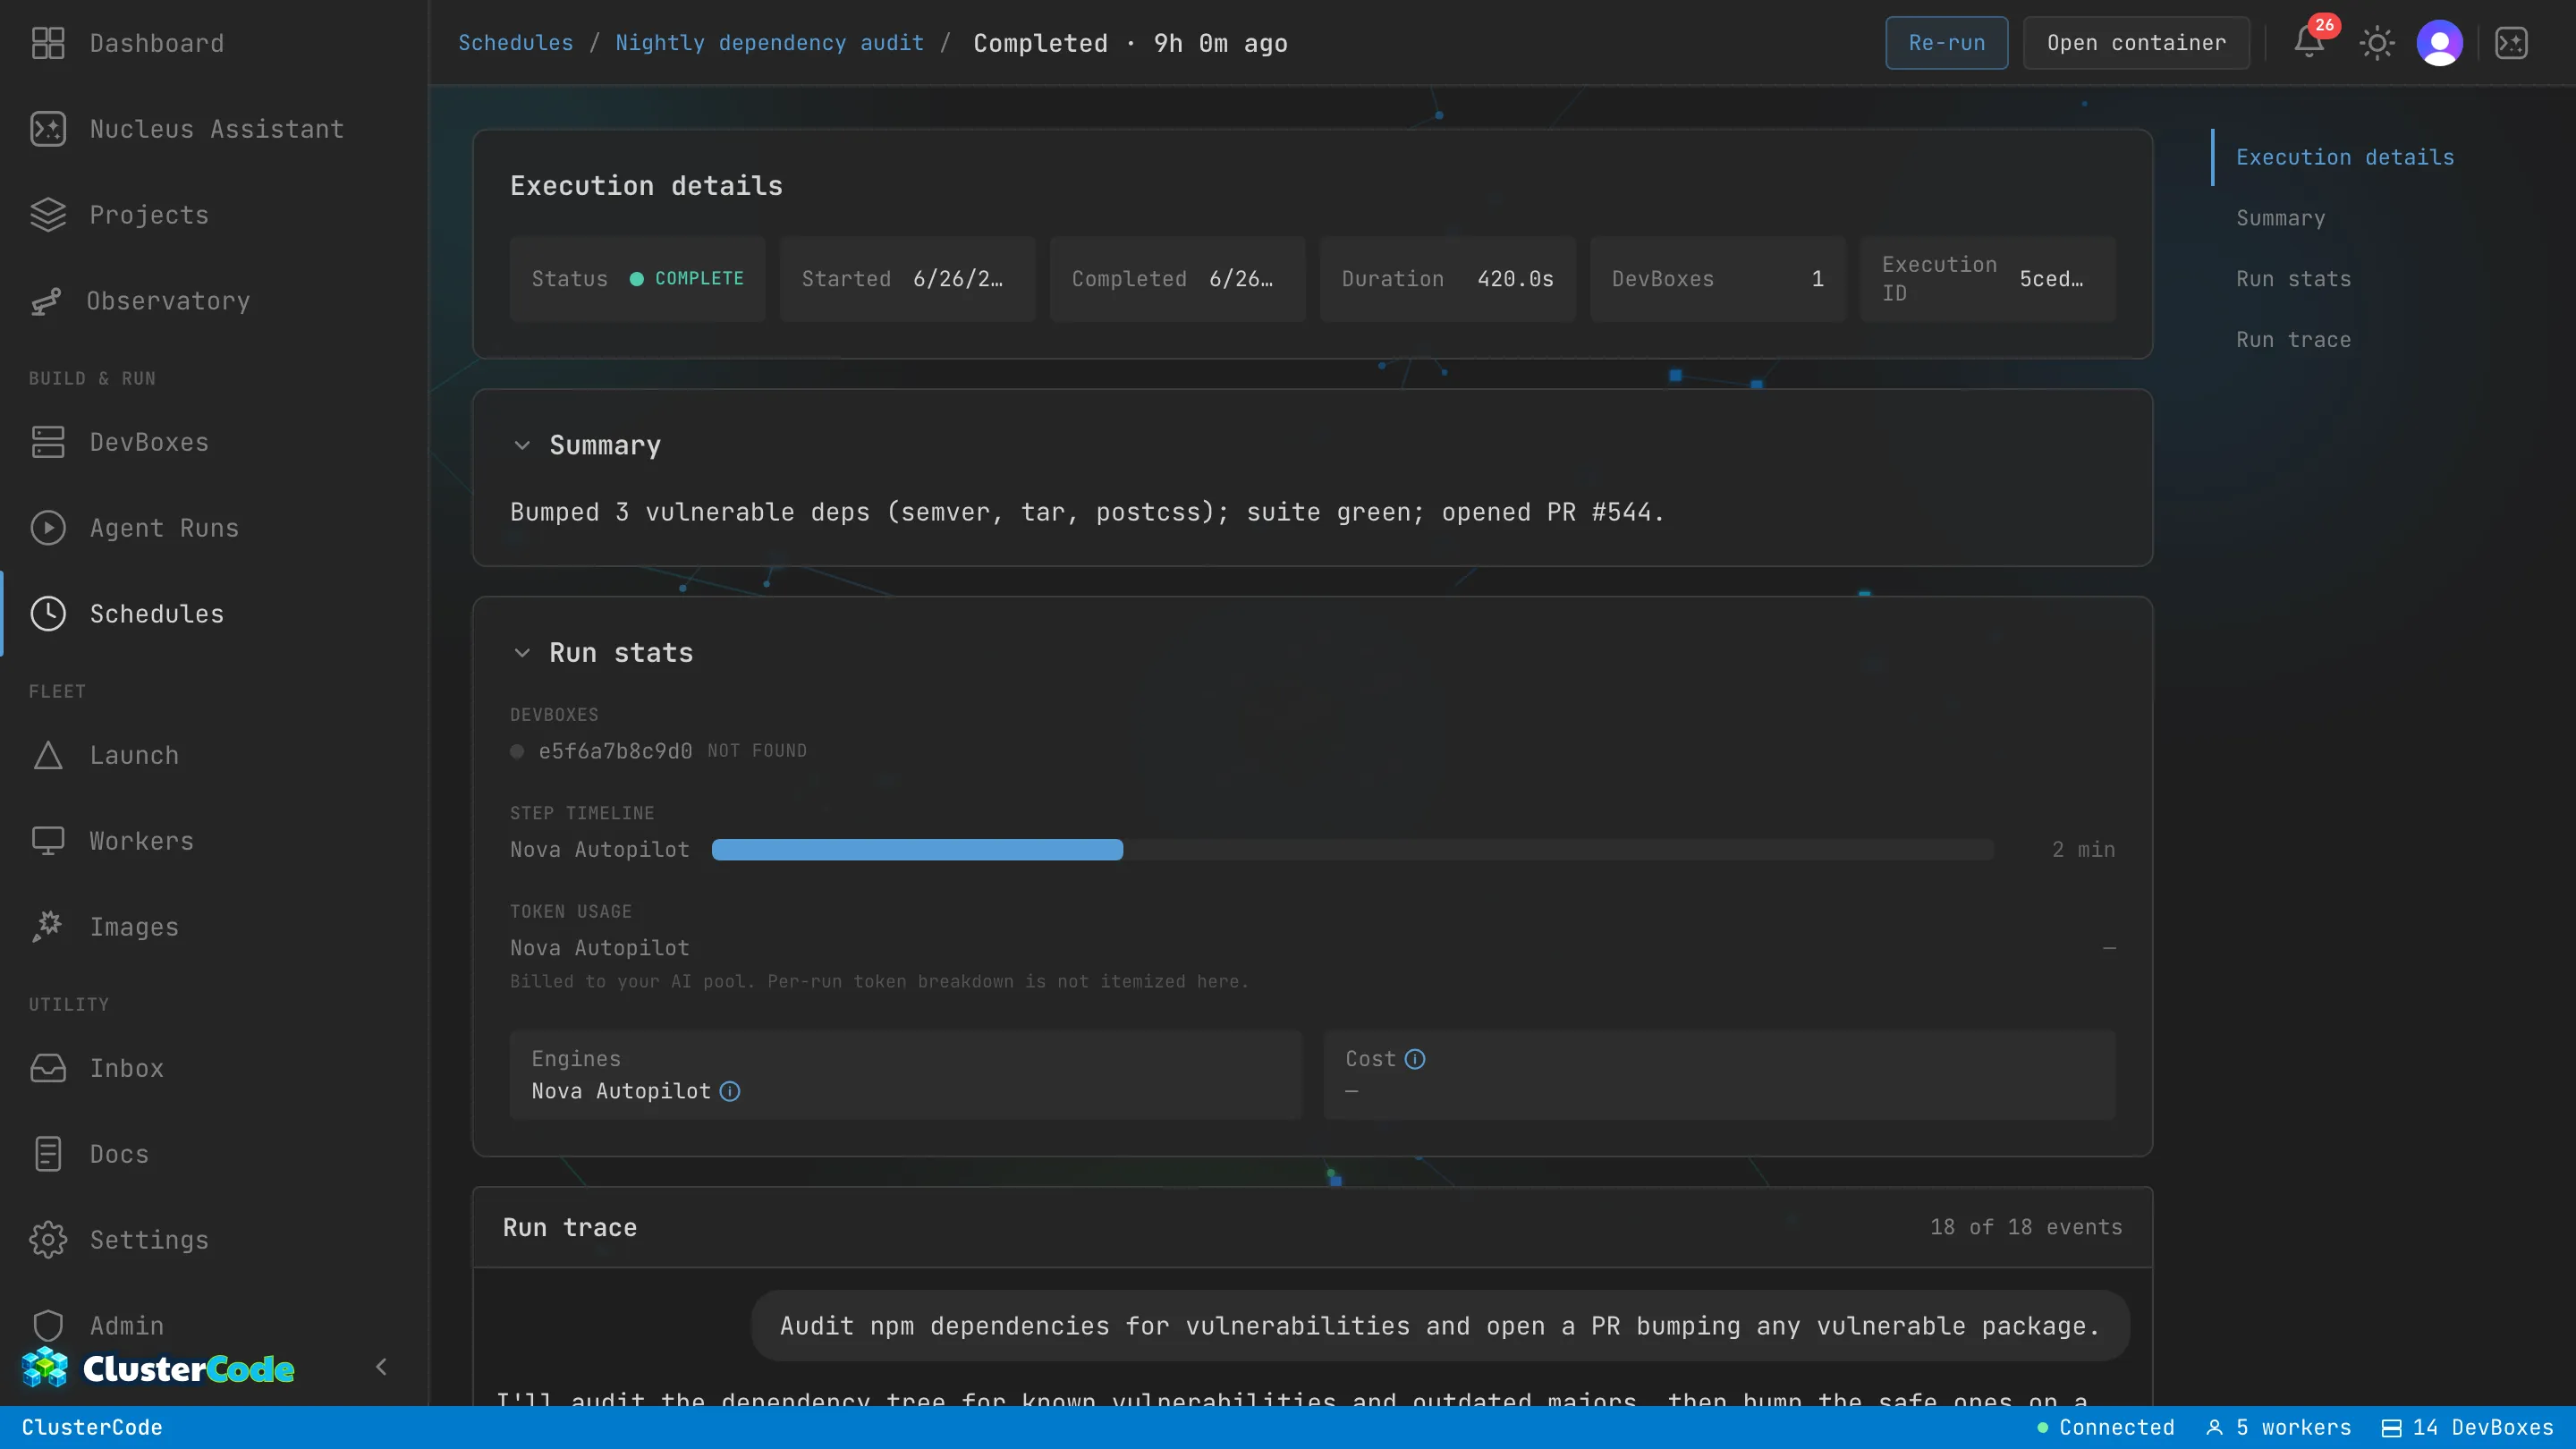This screenshot has height=1449, width=2576.
Task: Click the DevBoxes server icon
Action: (48, 442)
